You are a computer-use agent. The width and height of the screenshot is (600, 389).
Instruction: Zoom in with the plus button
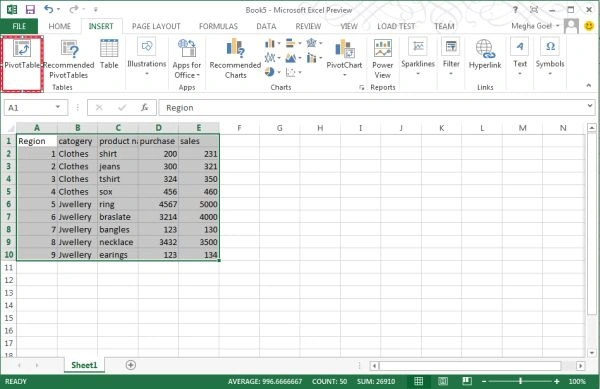pos(556,381)
